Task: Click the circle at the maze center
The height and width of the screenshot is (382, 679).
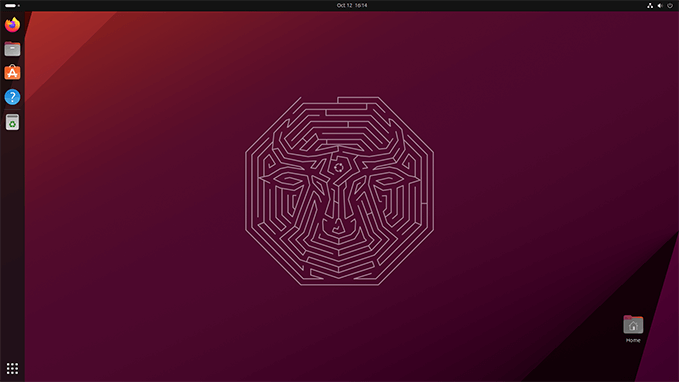Action: (x=339, y=168)
